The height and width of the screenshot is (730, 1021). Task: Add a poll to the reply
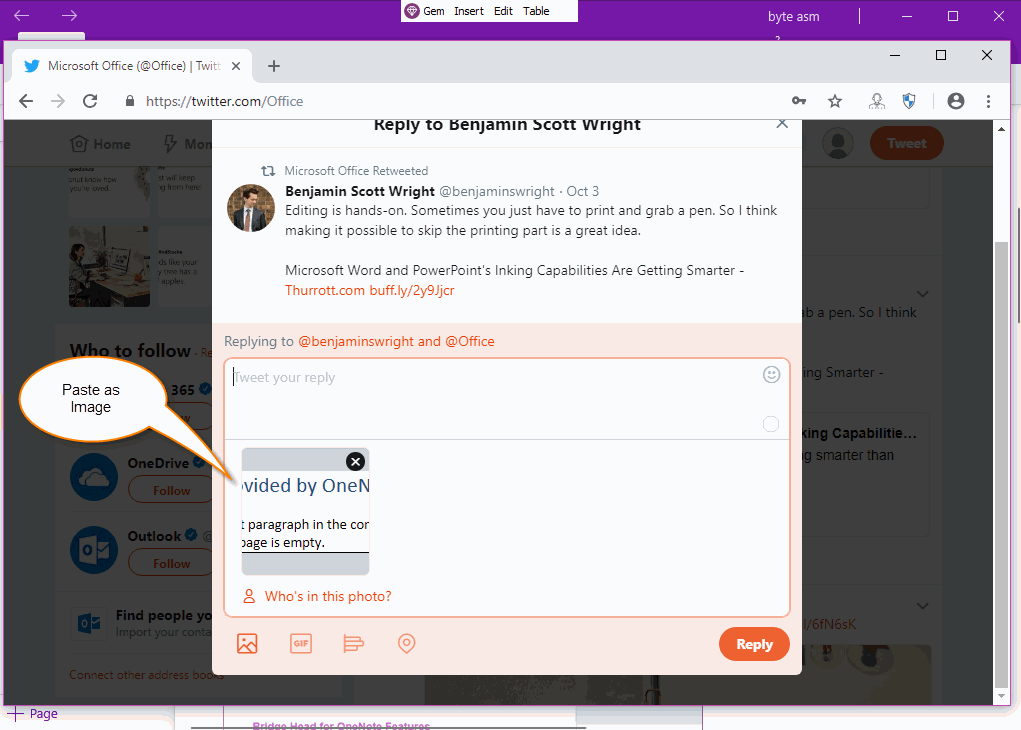click(x=353, y=643)
